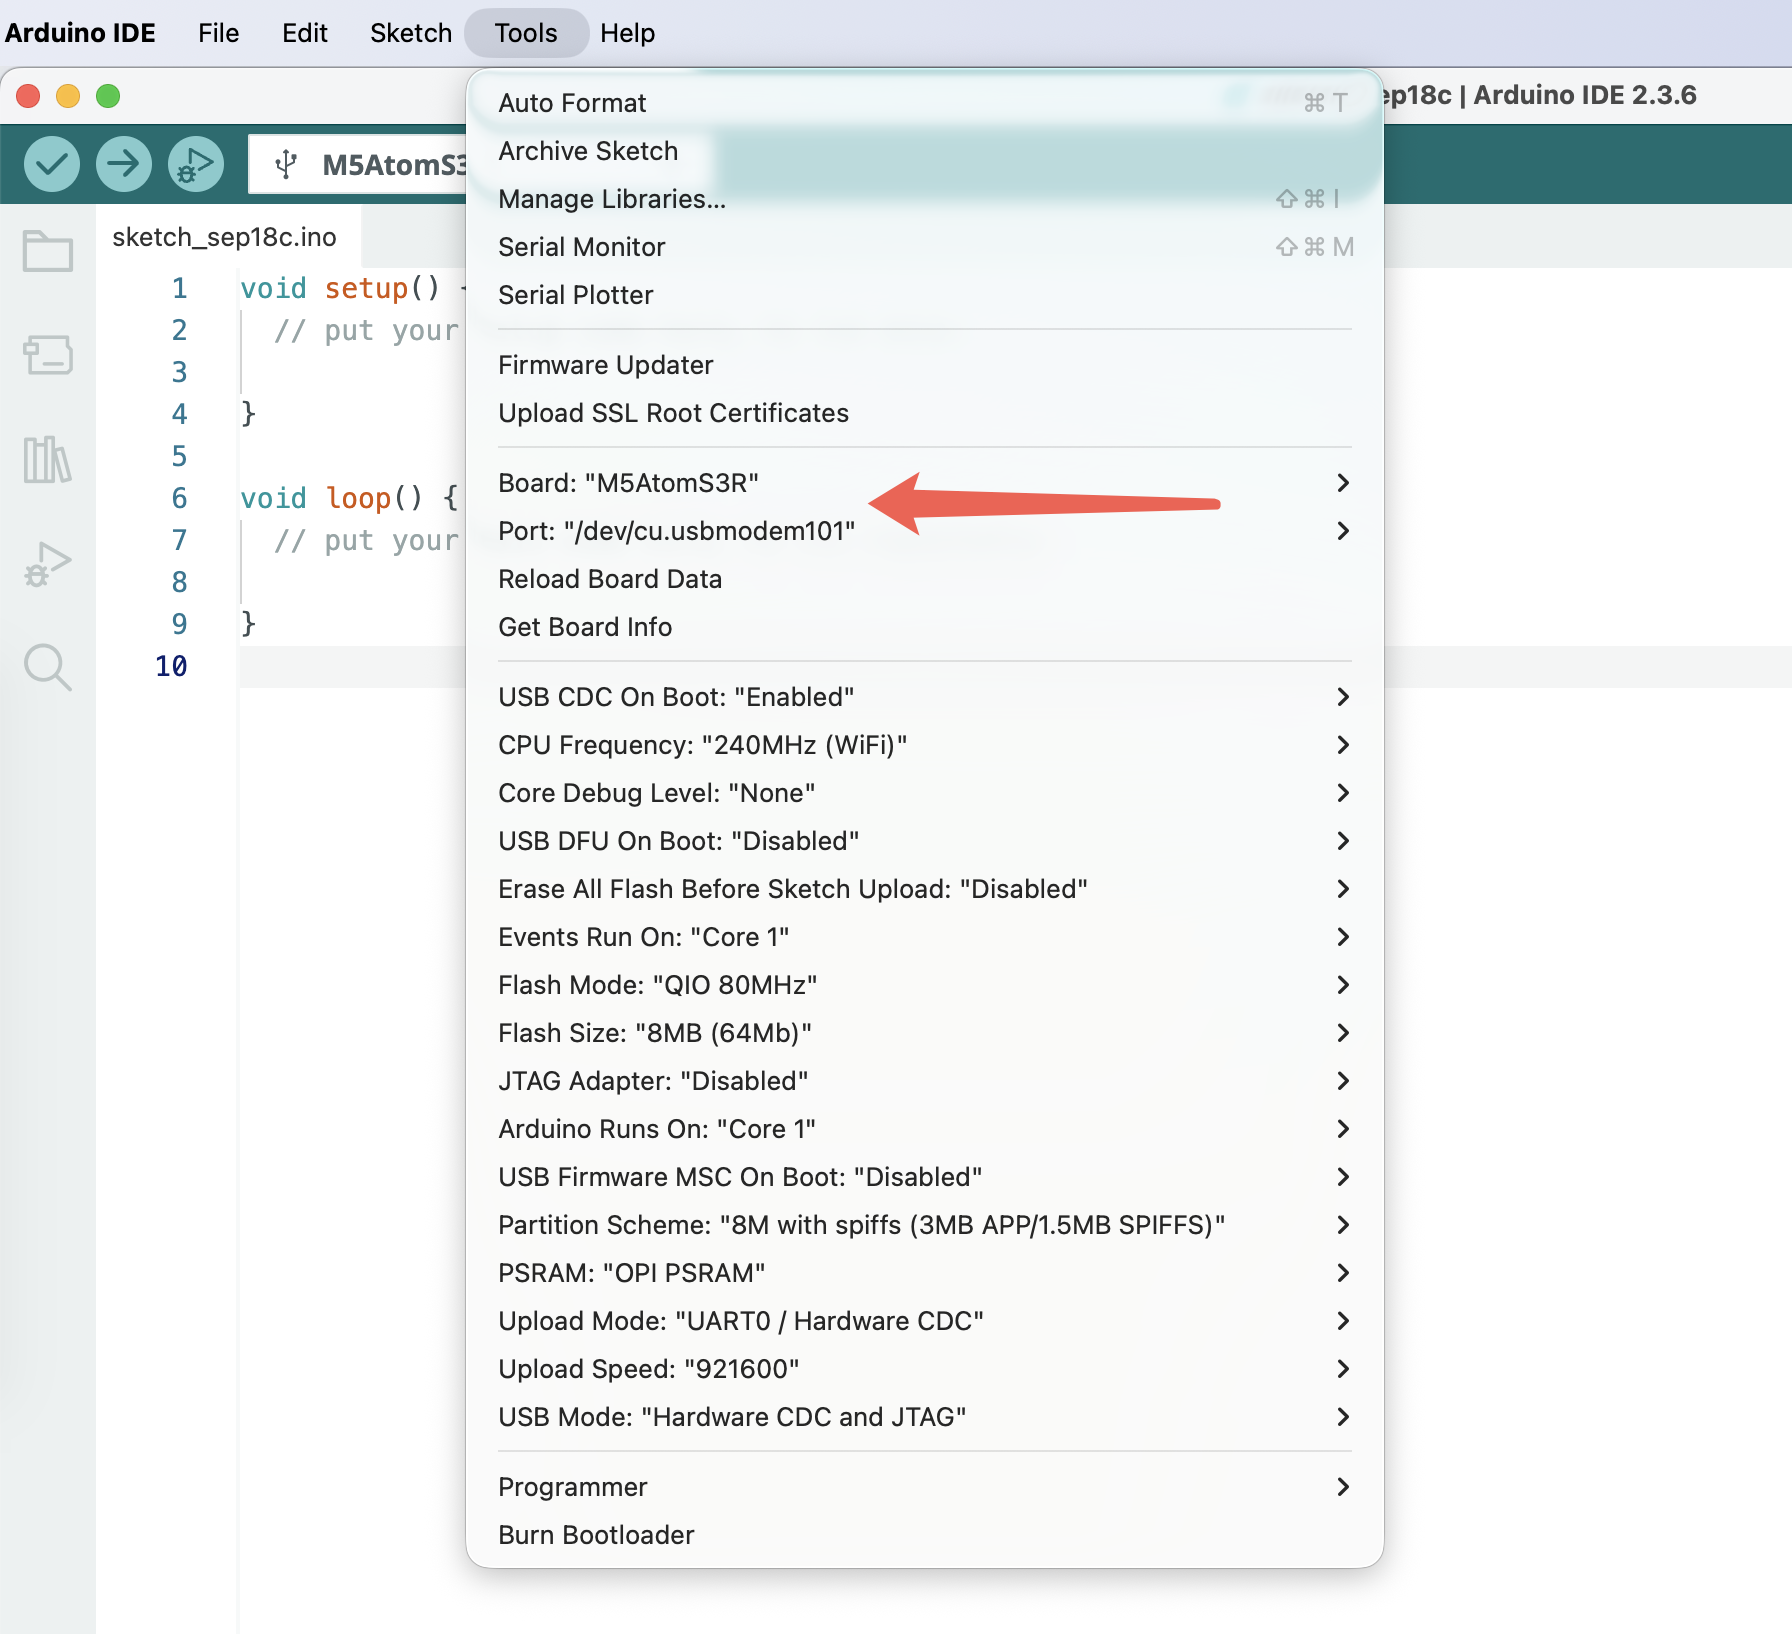Select Upload SSL Root Certificates

[x=925, y=413]
